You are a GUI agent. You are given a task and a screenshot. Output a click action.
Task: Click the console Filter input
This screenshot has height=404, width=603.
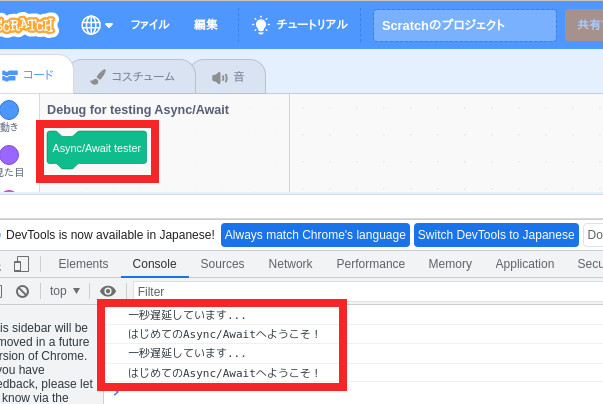(368, 292)
